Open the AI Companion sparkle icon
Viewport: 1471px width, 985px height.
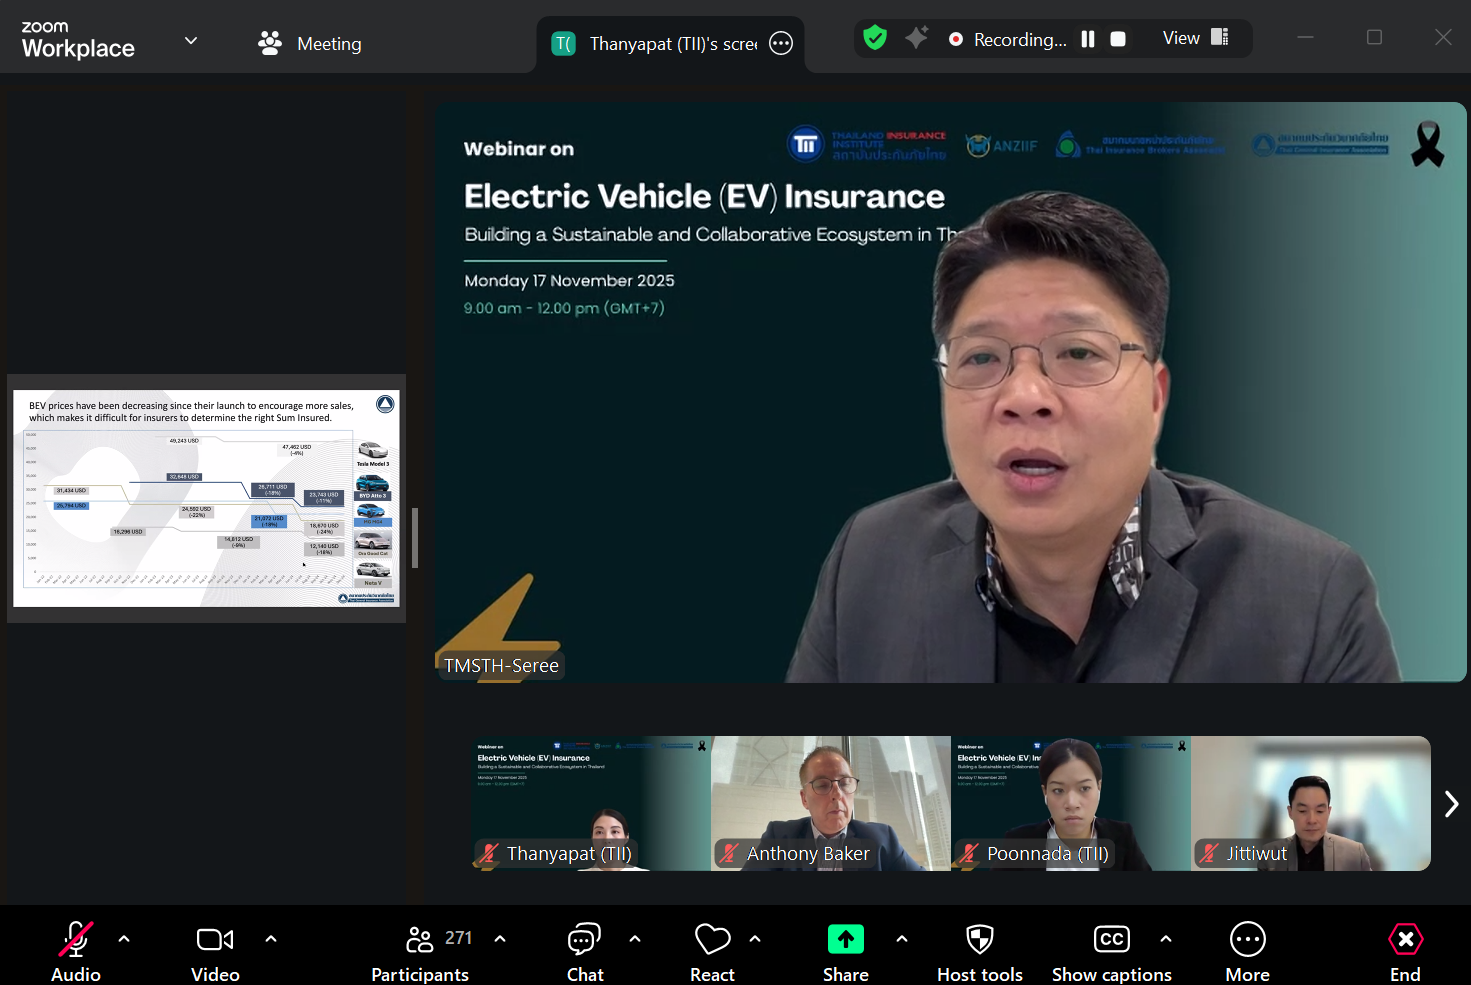pos(916,38)
